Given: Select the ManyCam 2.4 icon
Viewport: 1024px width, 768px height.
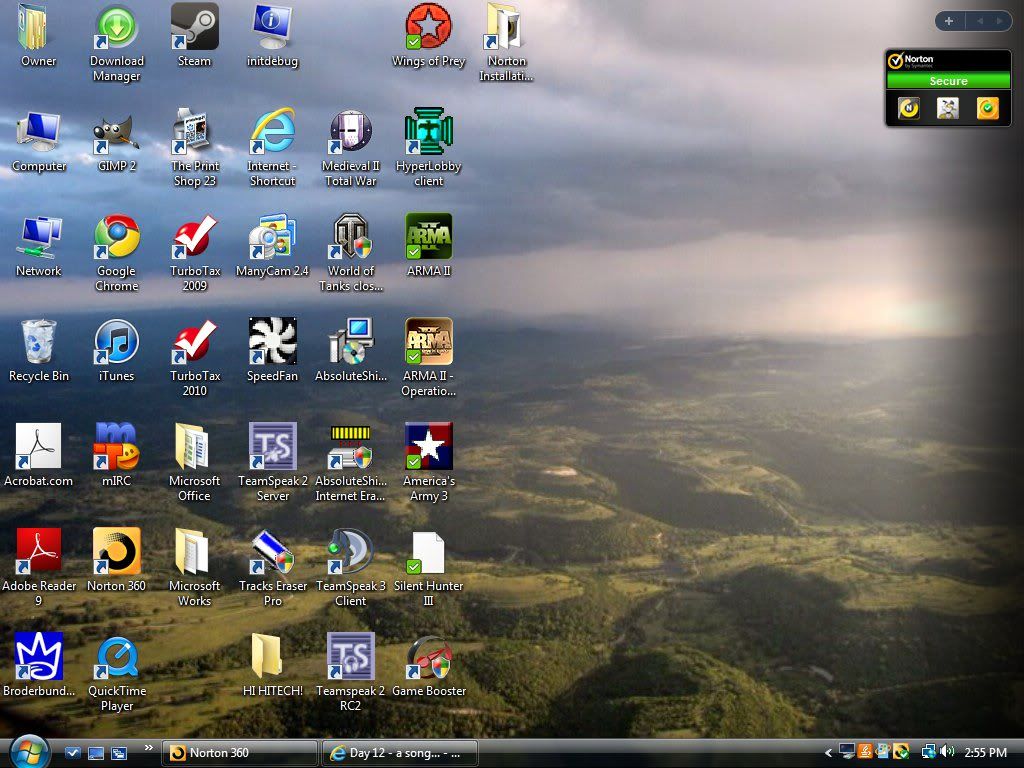Looking at the screenshot, I should point(272,236).
